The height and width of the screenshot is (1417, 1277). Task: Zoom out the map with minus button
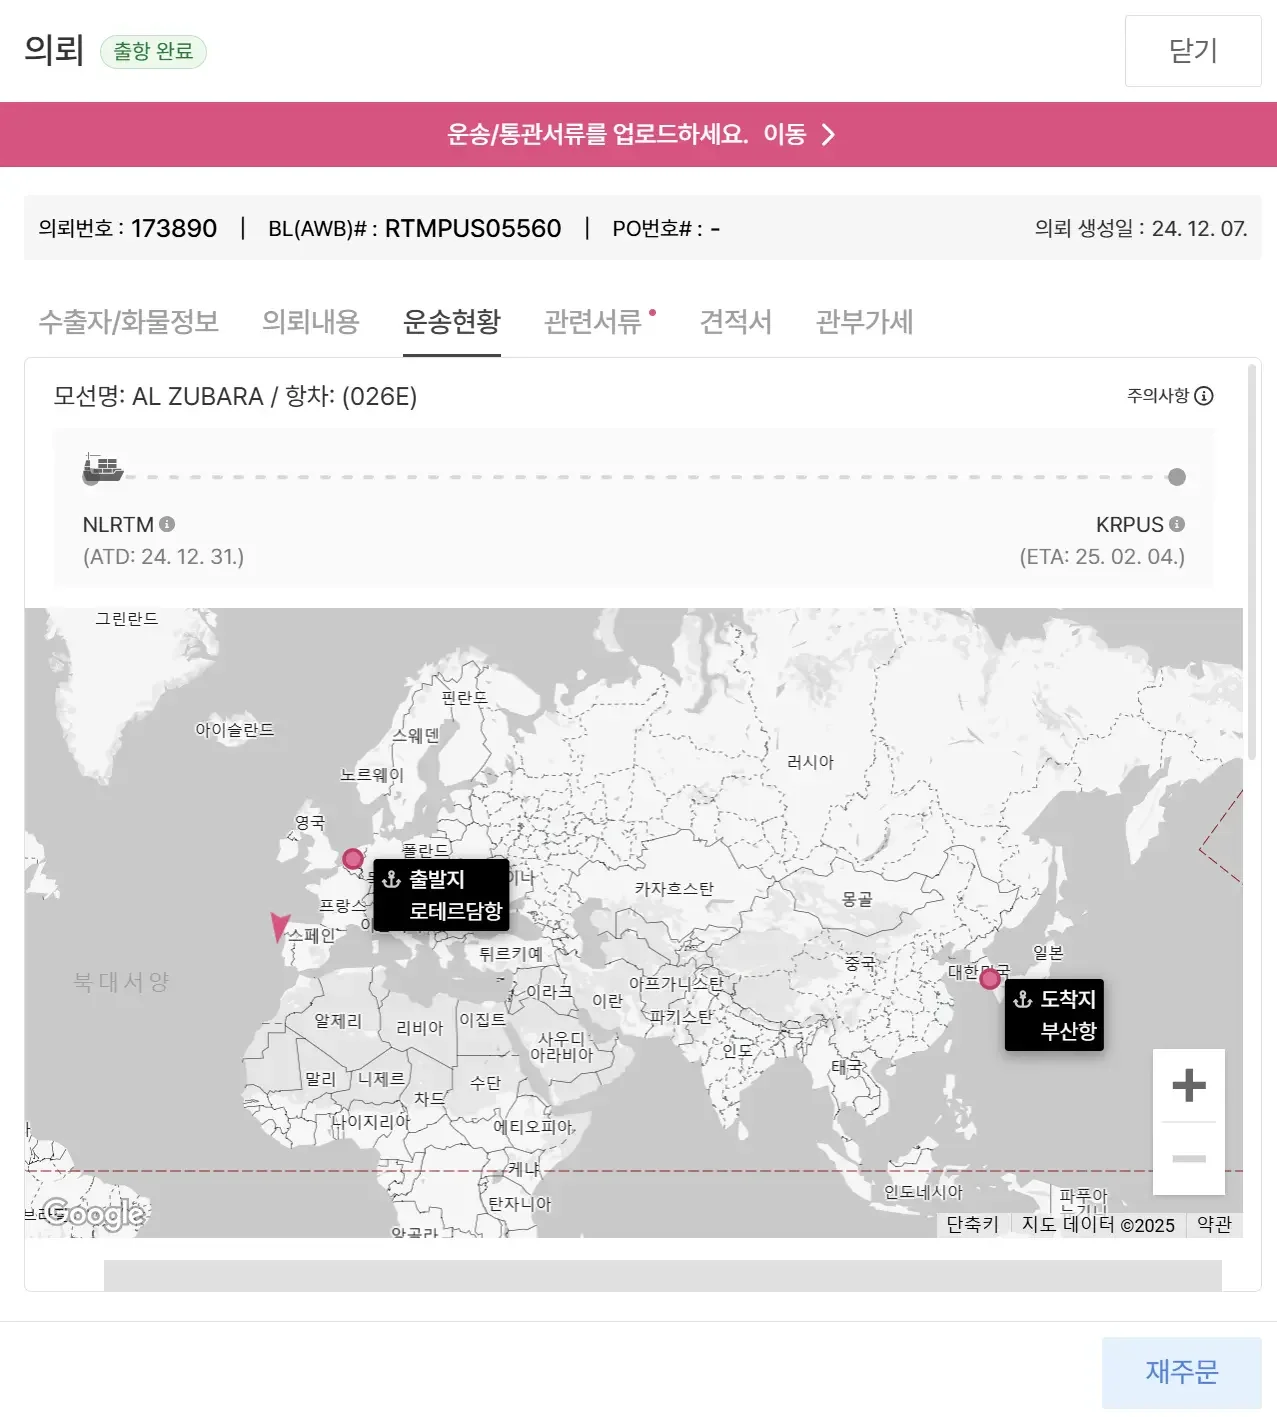tap(1189, 1158)
